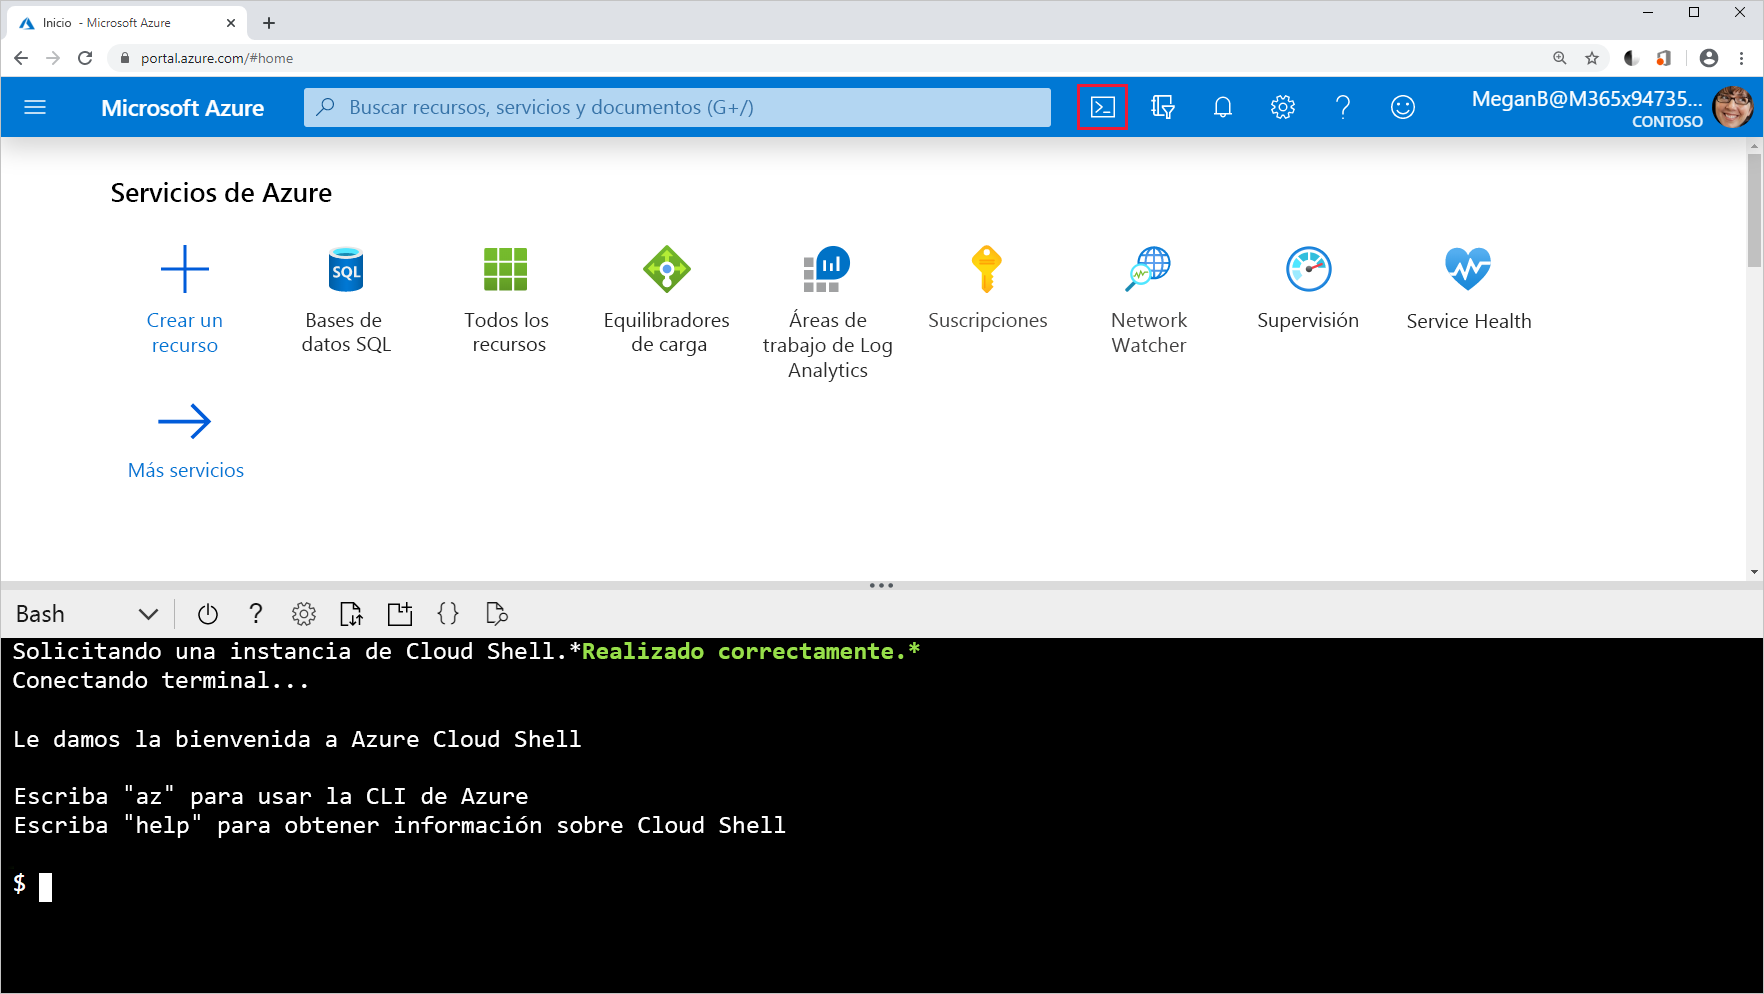The image size is (1764, 994).
Task: Open the editor curly braces icon
Action: coord(448,614)
